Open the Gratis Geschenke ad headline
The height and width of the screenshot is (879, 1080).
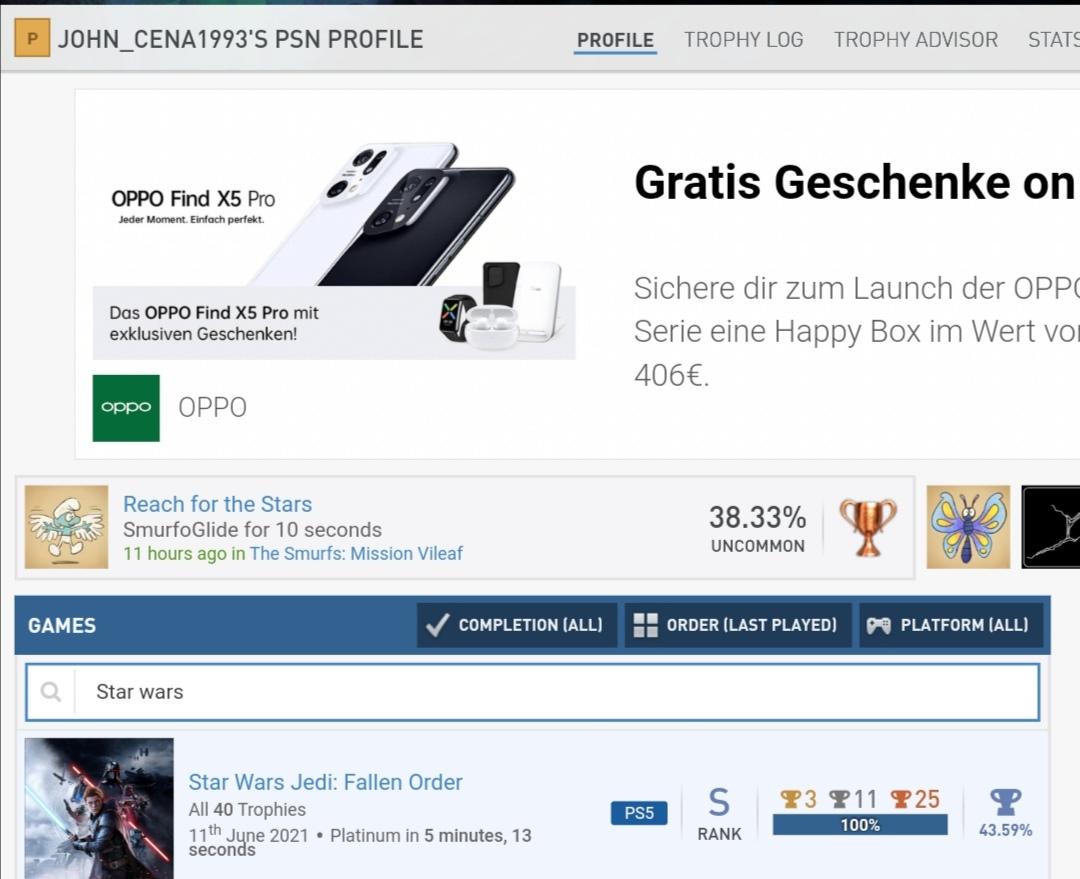[x=854, y=183]
